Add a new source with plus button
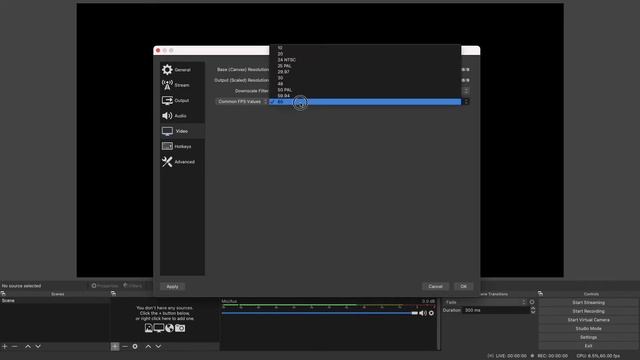This screenshot has width=640, height=360. [x=115, y=347]
